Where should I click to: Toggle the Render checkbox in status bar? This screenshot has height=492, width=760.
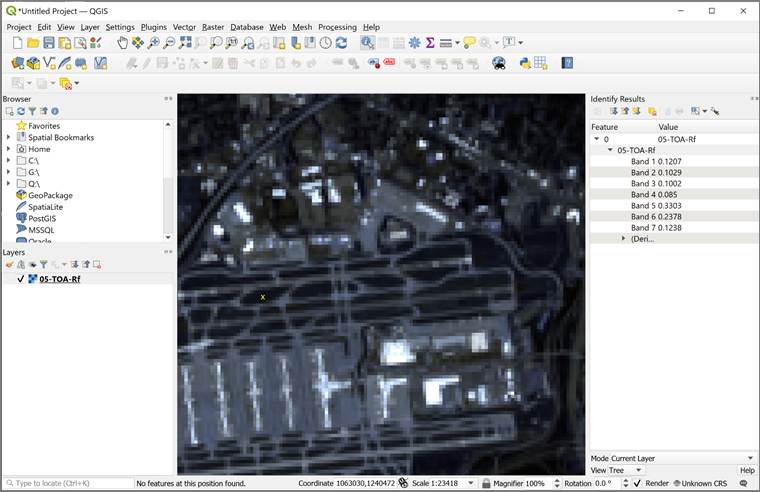pyautogui.click(x=637, y=483)
